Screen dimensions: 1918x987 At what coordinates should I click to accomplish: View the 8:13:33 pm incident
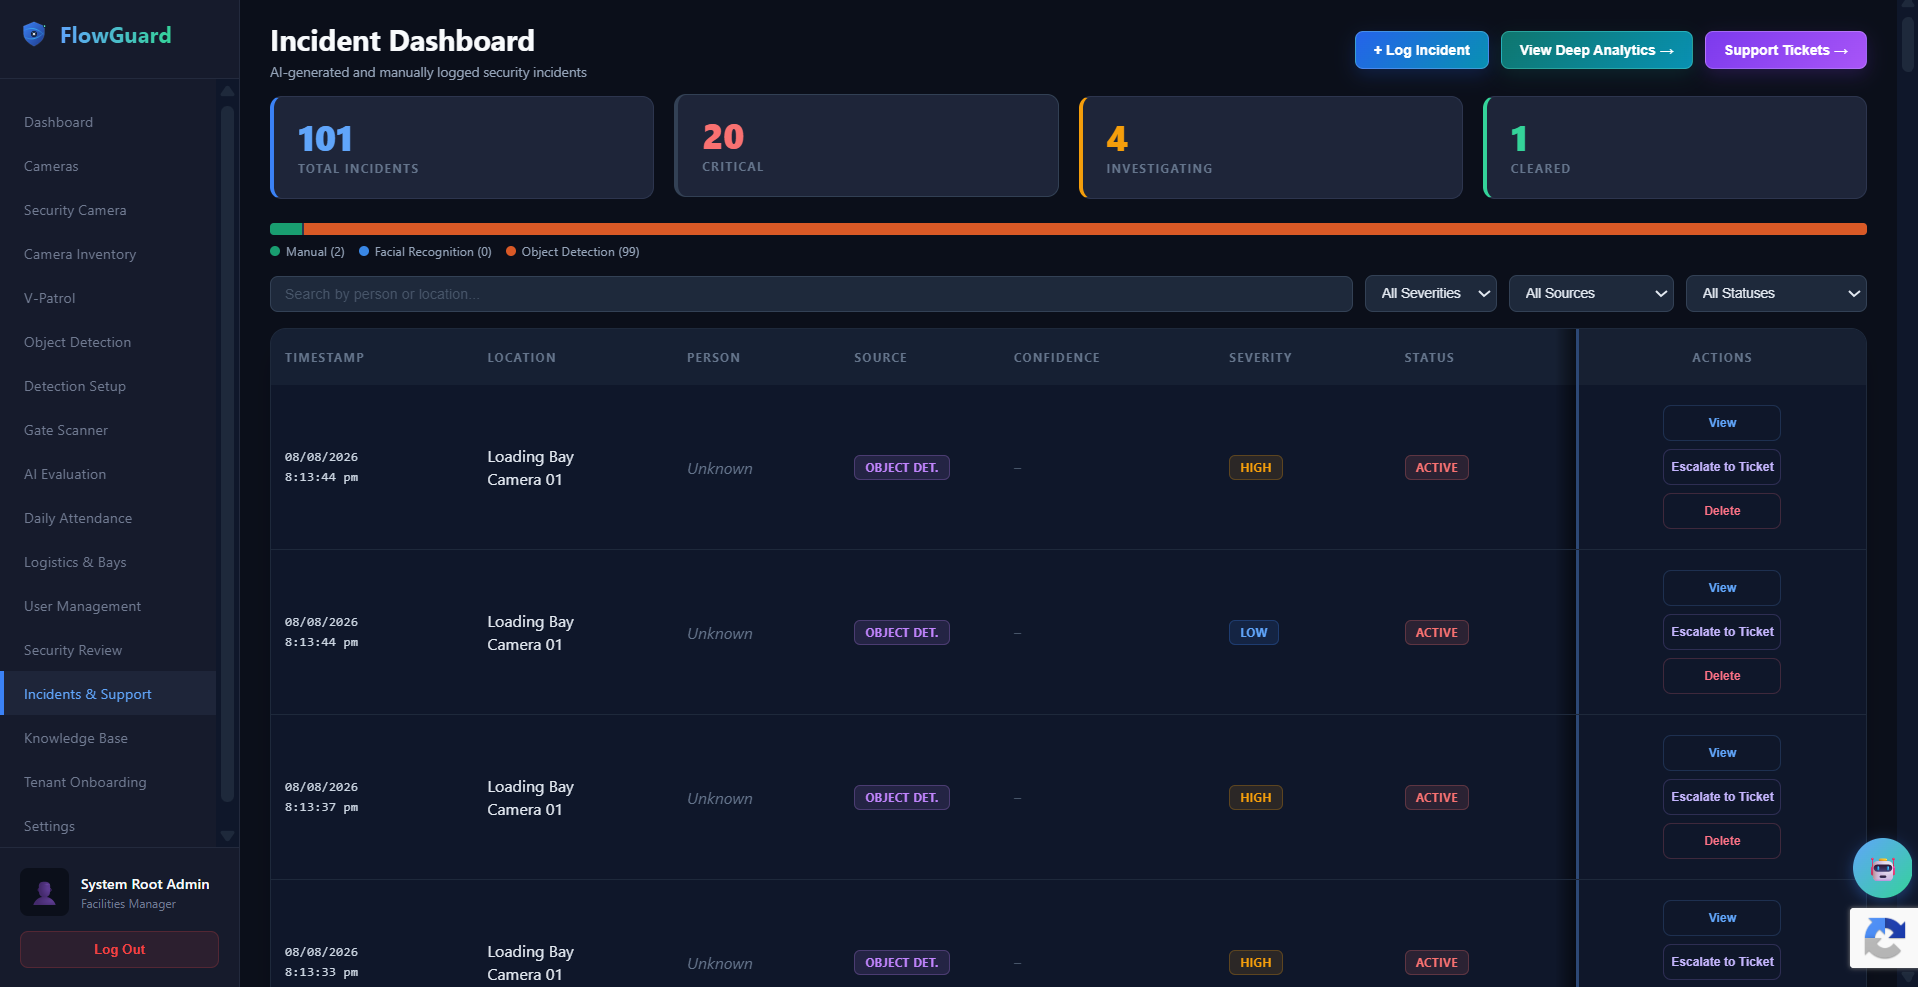click(1721, 918)
